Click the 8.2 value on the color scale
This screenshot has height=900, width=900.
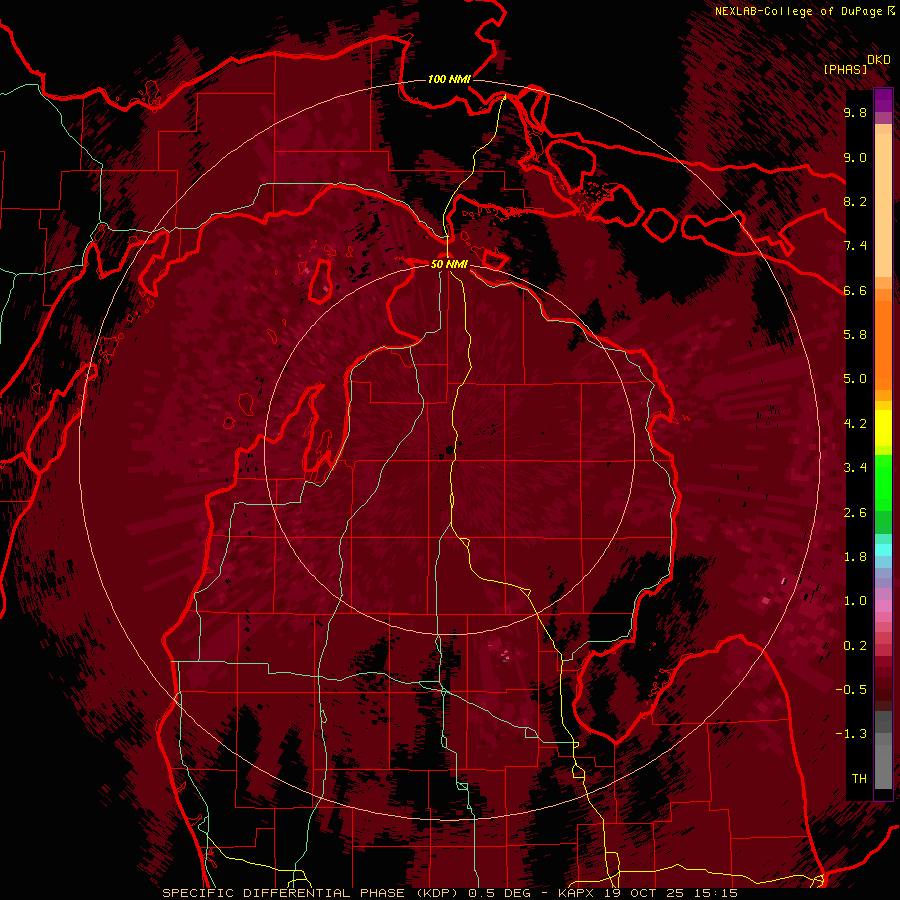click(855, 201)
